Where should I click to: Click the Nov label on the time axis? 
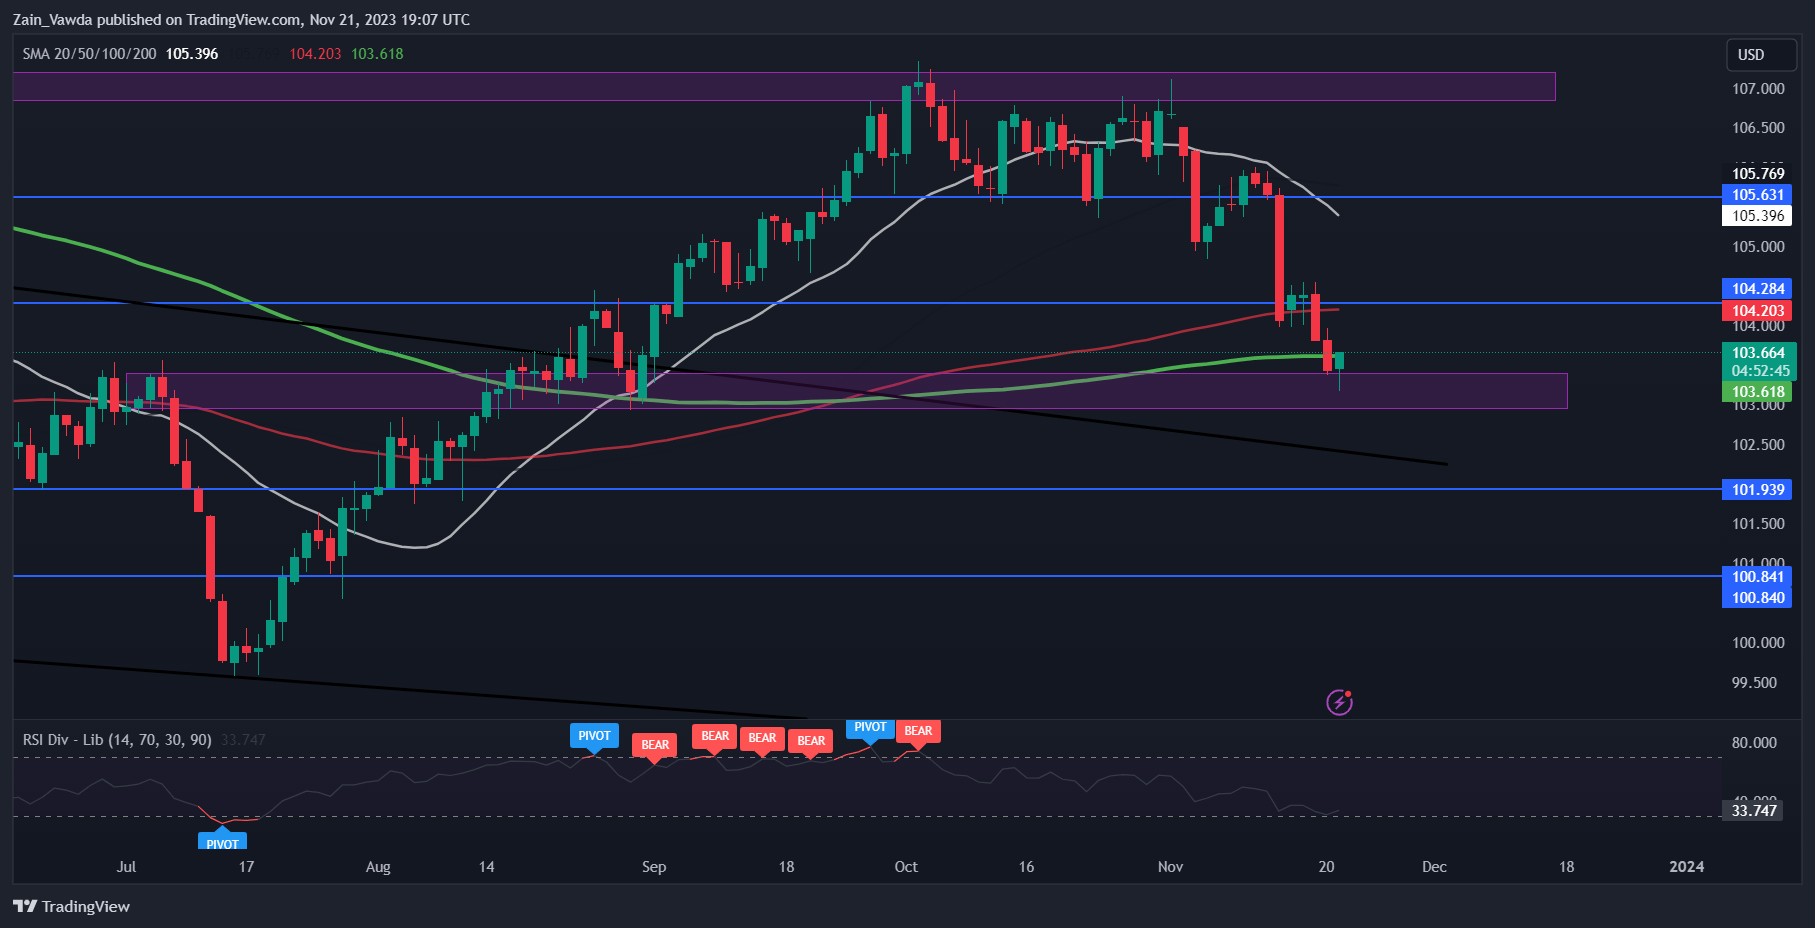(x=1170, y=867)
